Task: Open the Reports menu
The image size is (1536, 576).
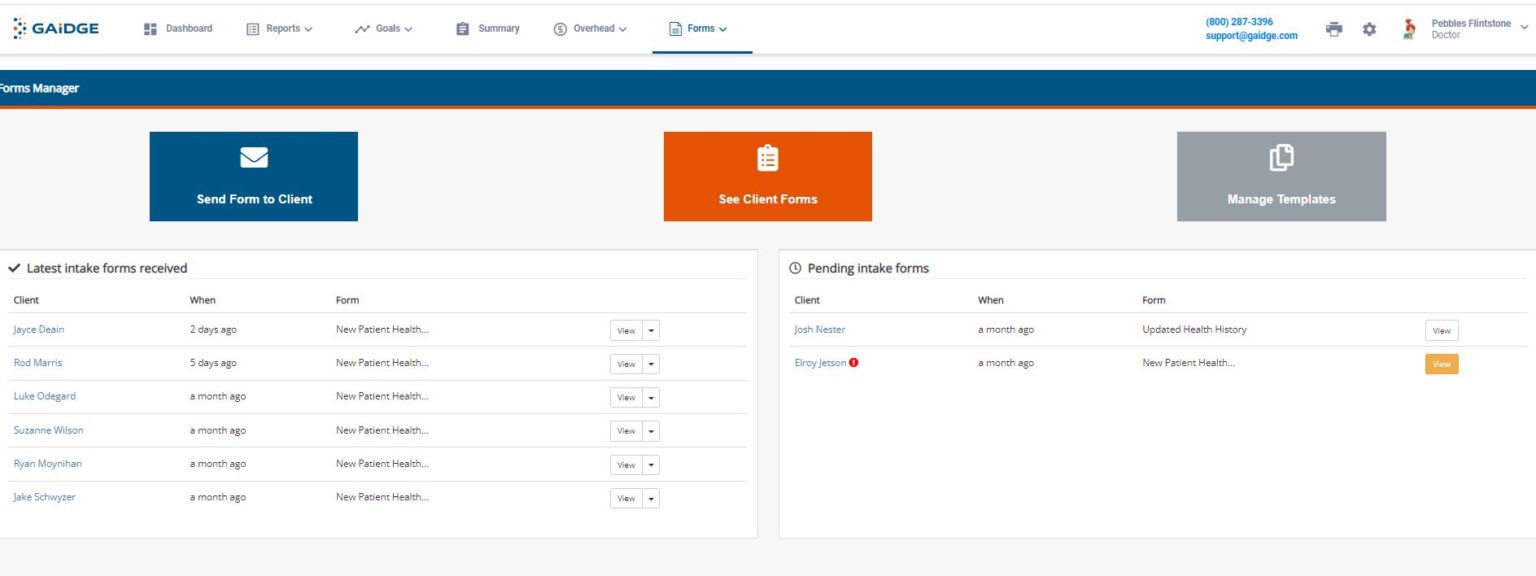Action: click(x=280, y=29)
